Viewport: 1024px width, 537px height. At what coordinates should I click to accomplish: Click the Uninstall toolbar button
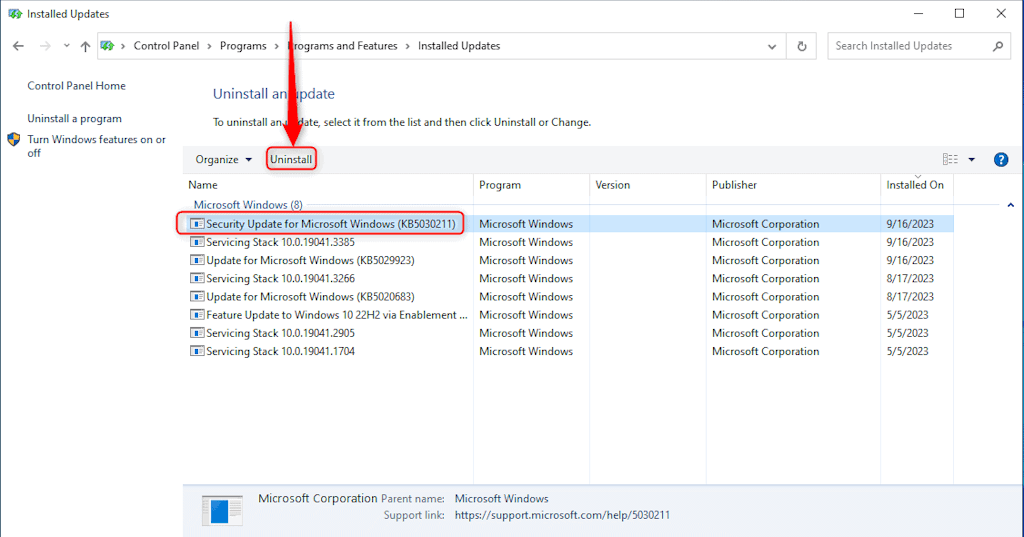pyautogui.click(x=291, y=159)
